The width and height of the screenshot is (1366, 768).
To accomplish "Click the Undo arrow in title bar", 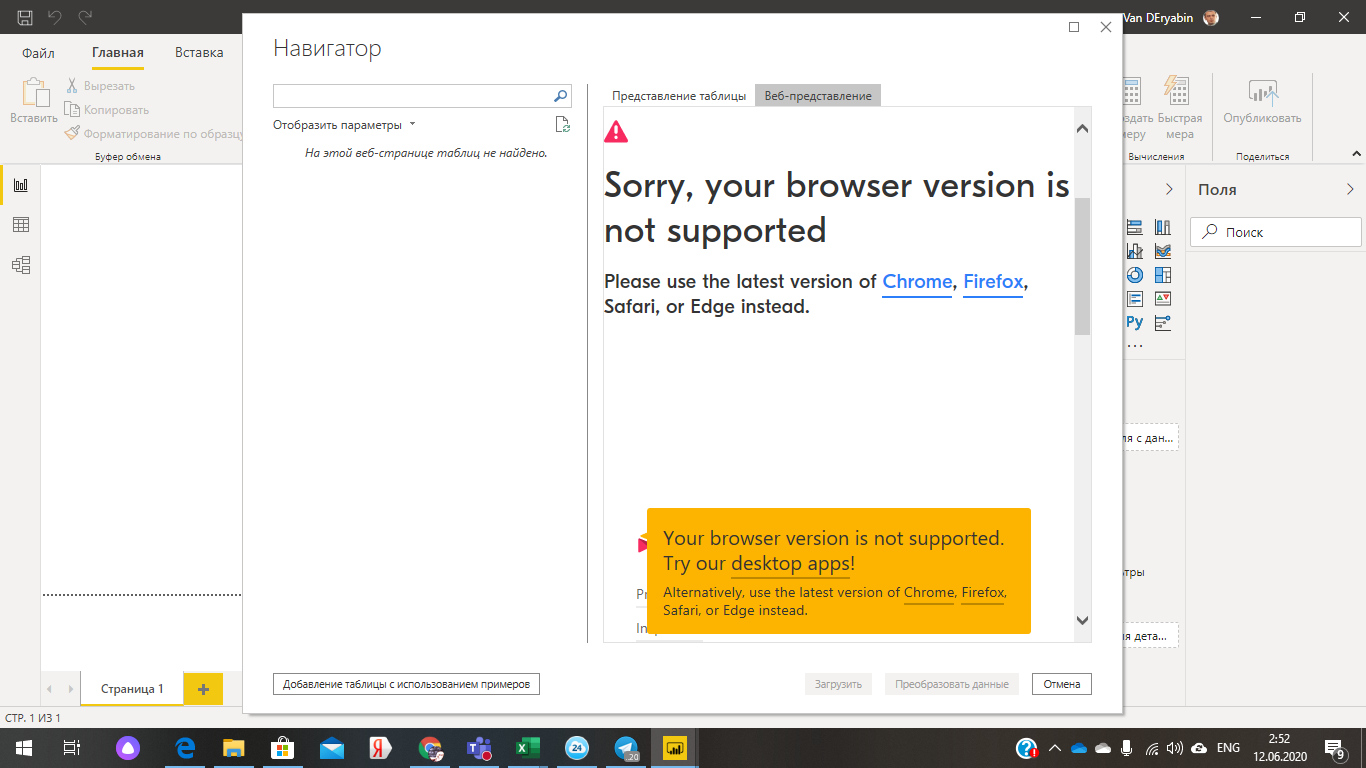I will click(x=55, y=18).
